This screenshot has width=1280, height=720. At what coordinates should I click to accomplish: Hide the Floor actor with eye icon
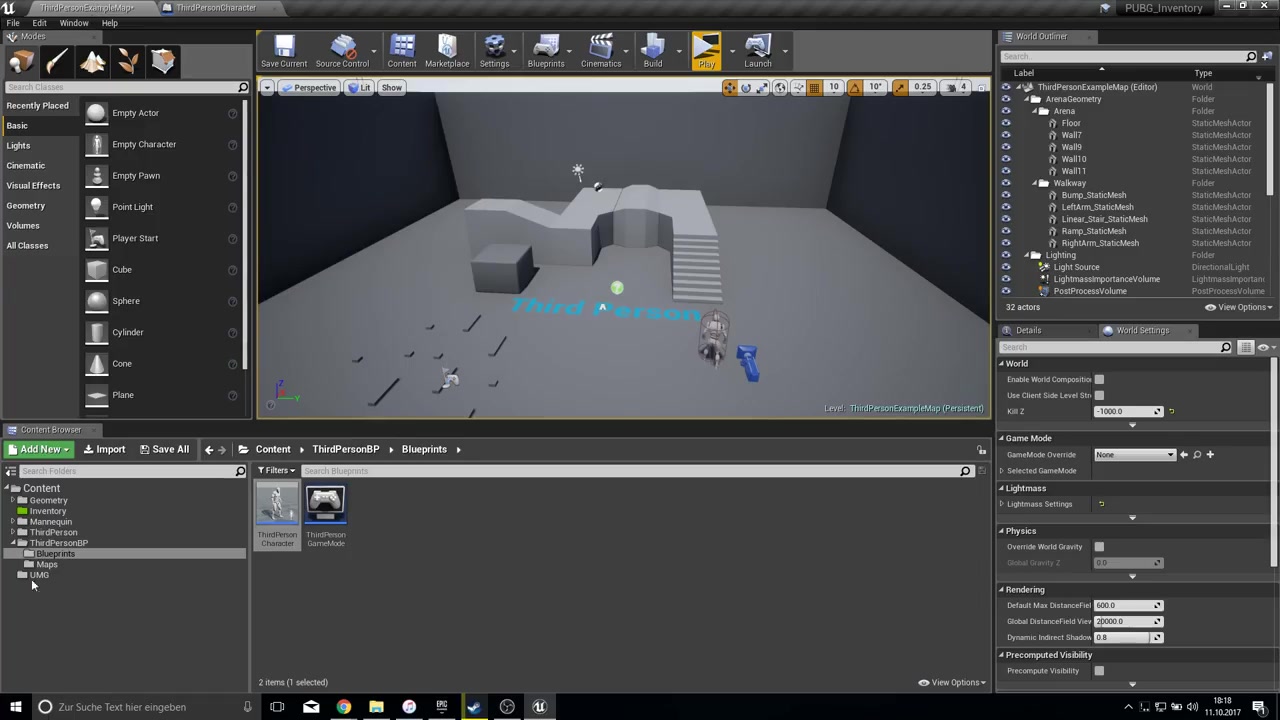point(1006,123)
